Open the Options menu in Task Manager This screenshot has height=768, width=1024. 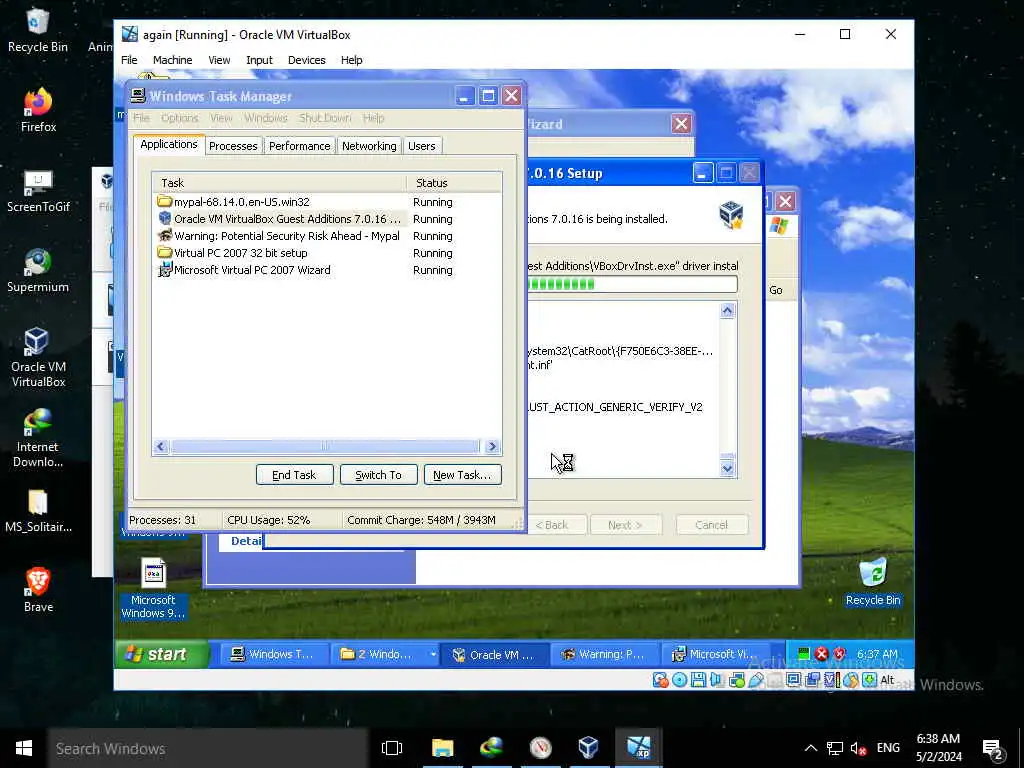pos(180,118)
